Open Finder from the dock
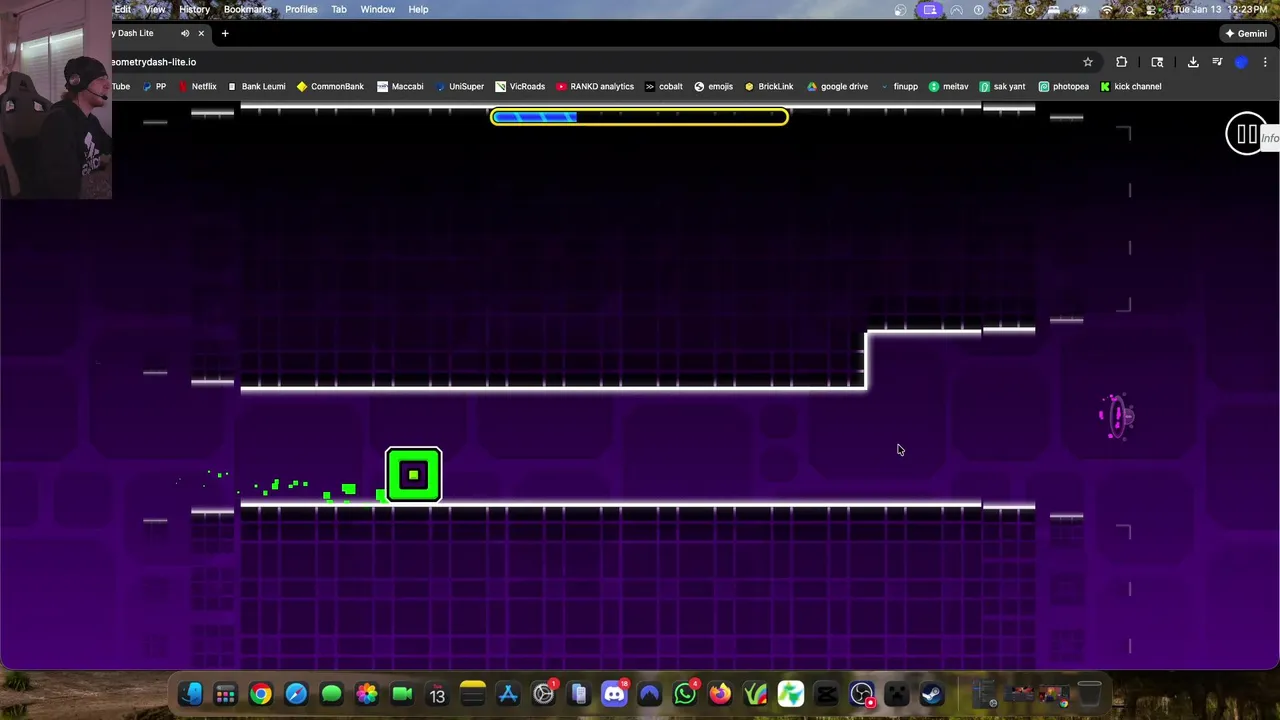1280x720 pixels. 190,694
